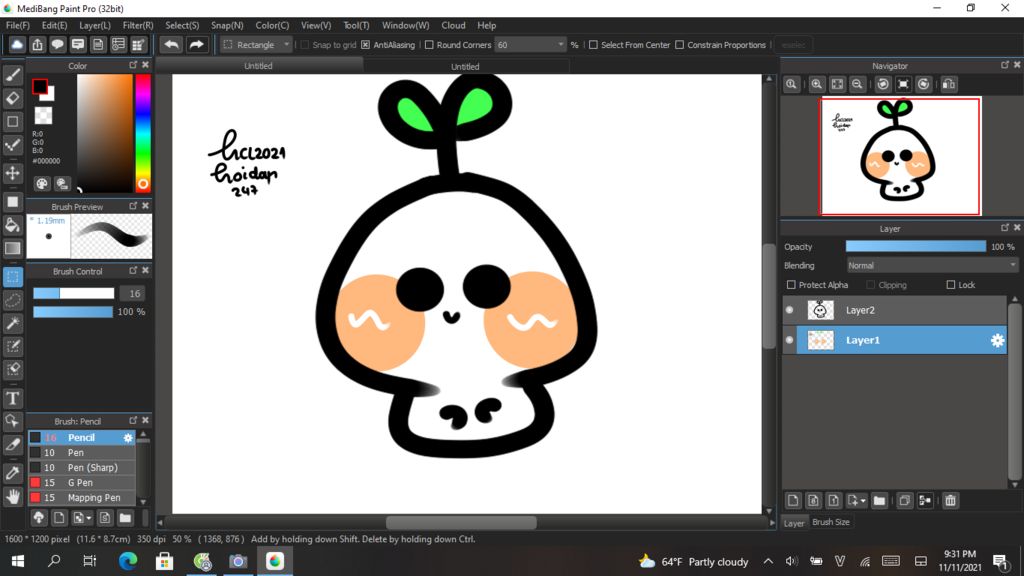Open Layer1 settings gear
This screenshot has height=576, width=1024.
tap(997, 340)
